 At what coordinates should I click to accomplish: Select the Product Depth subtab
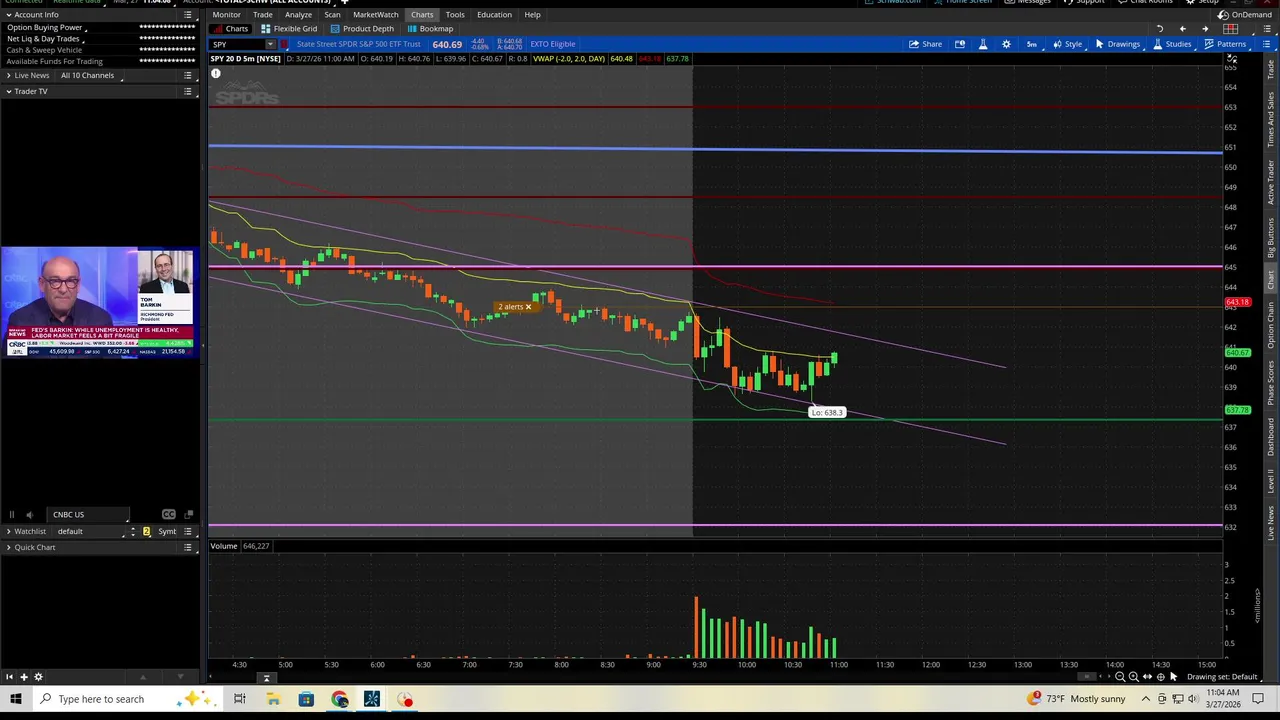361,29
